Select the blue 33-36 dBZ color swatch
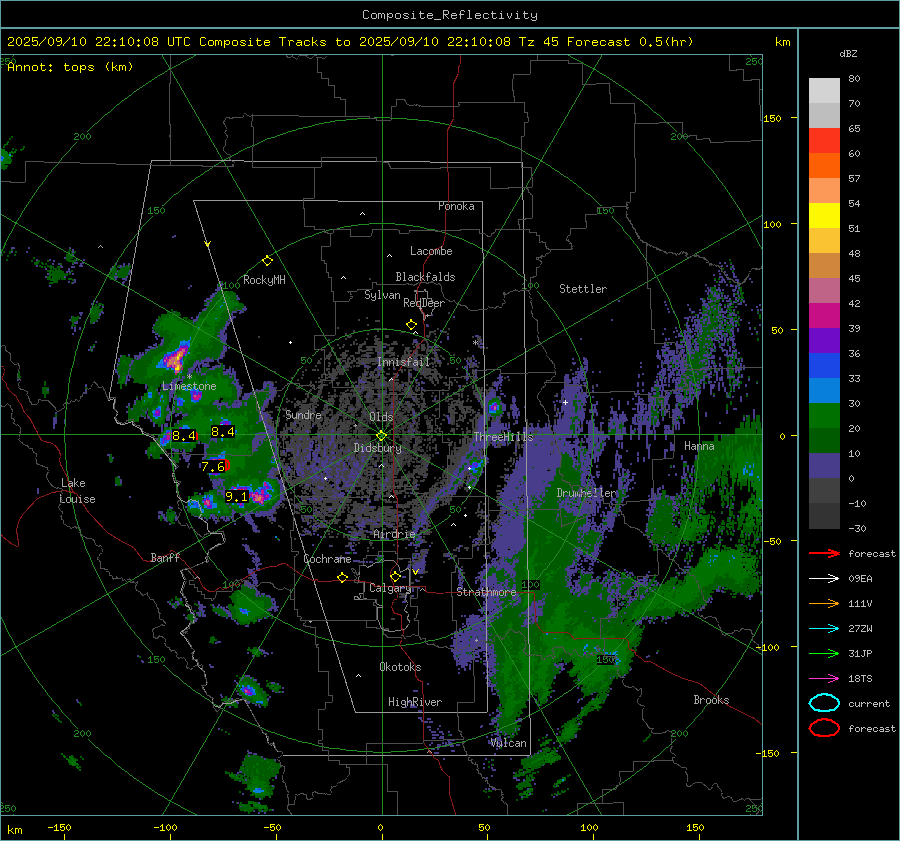900x841 pixels. pyautogui.click(x=824, y=366)
